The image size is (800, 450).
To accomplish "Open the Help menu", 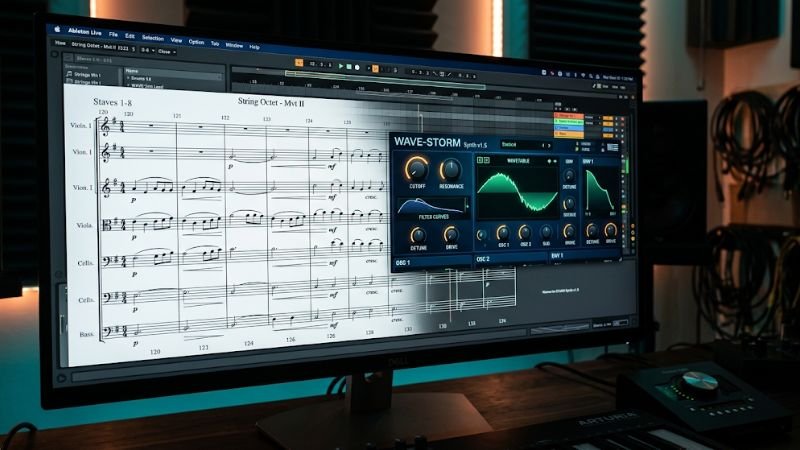I will tap(254, 47).
